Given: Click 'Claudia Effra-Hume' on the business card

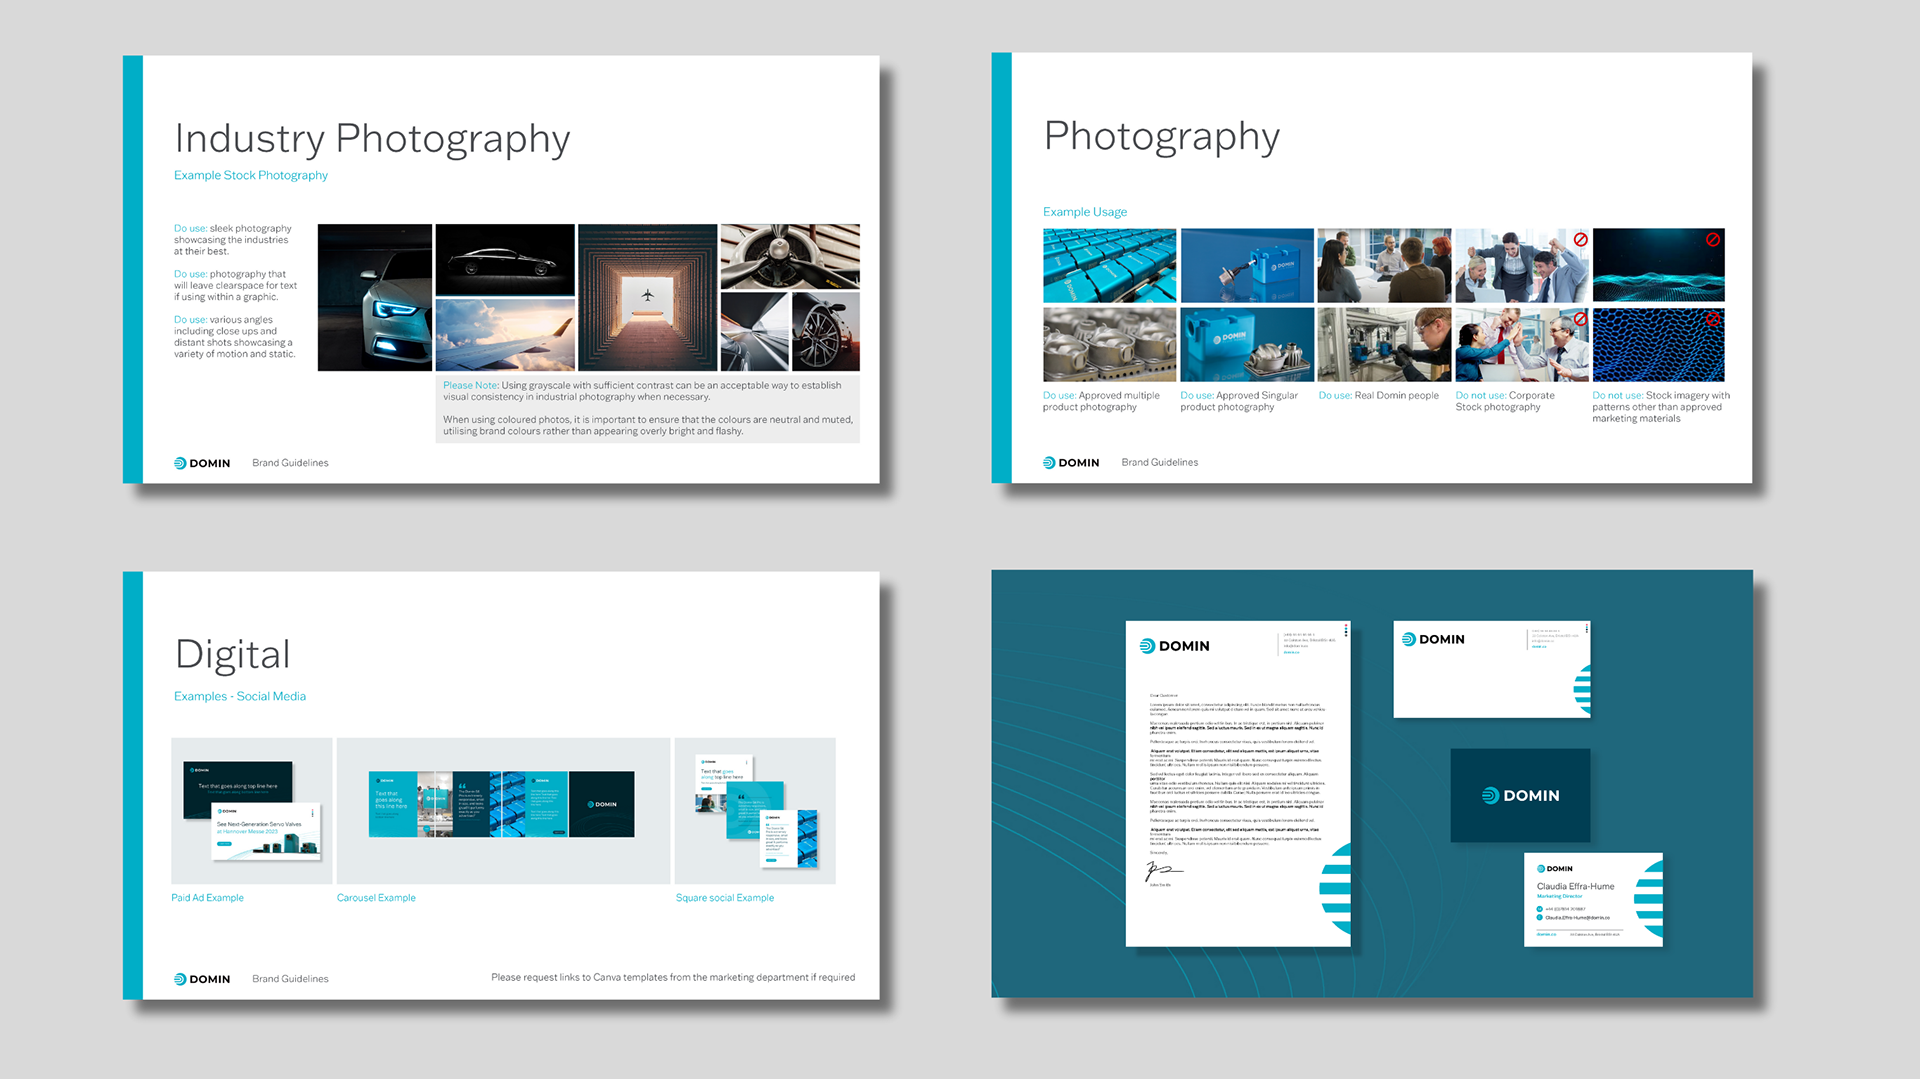Looking at the screenshot, I should click(1575, 886).
